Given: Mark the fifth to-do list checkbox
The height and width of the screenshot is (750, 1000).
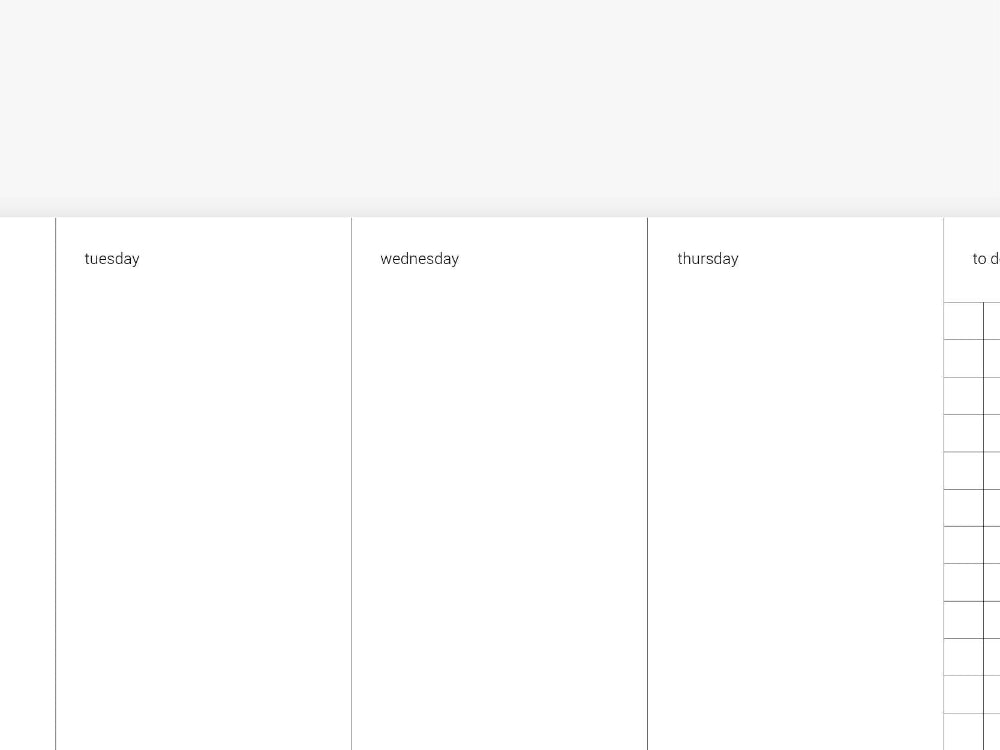Looking at the screenshot, I should [x=964, y=471].
